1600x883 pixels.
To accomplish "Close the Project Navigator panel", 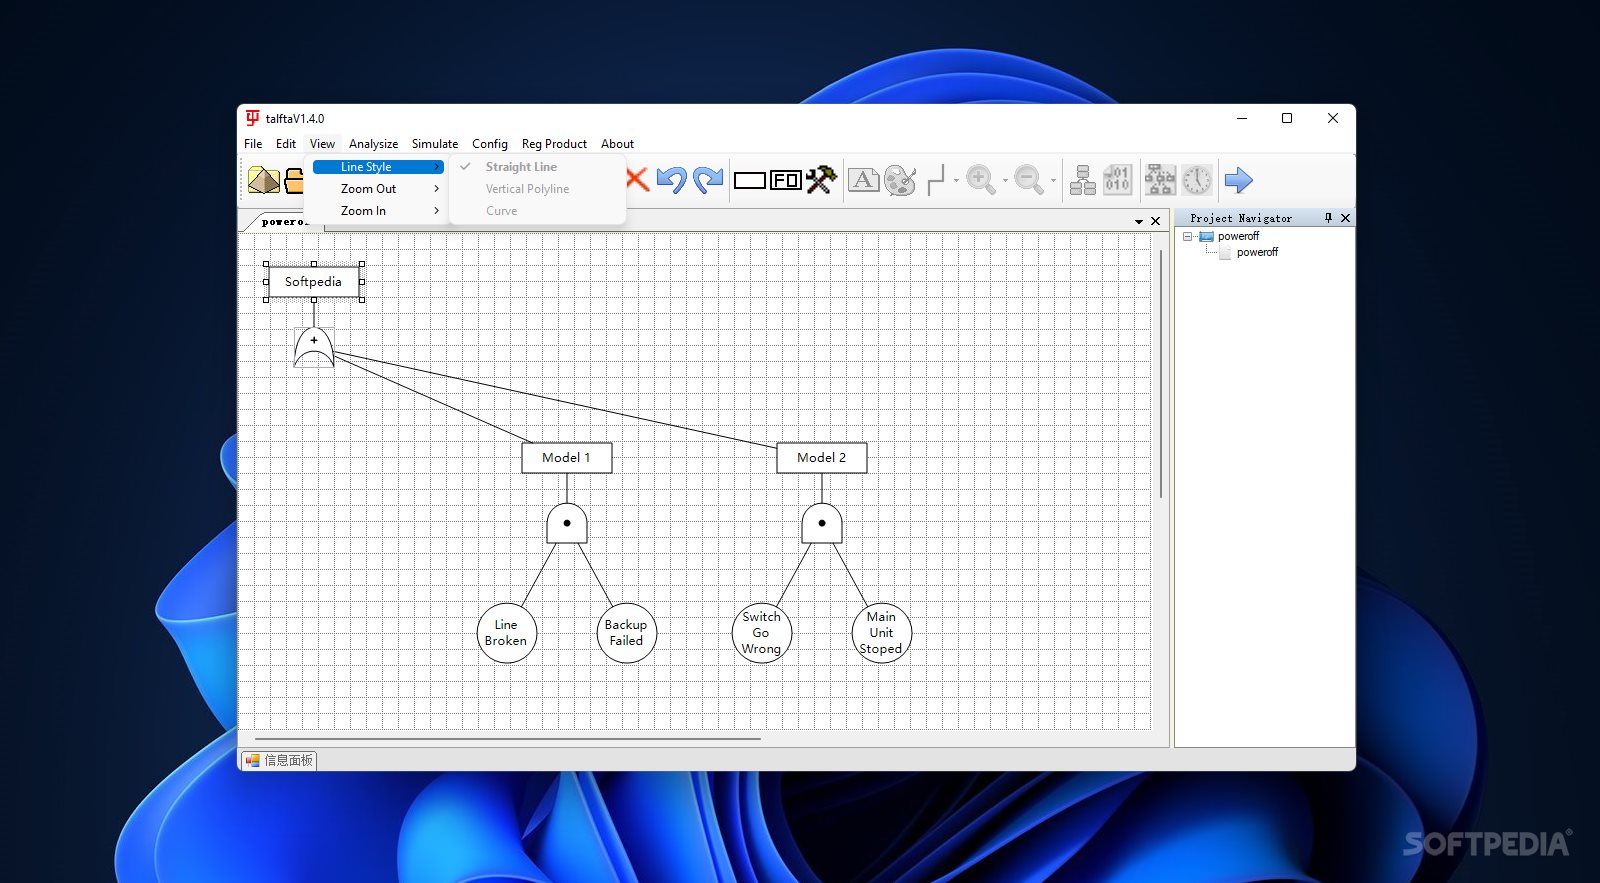I will pos(1345,218).
